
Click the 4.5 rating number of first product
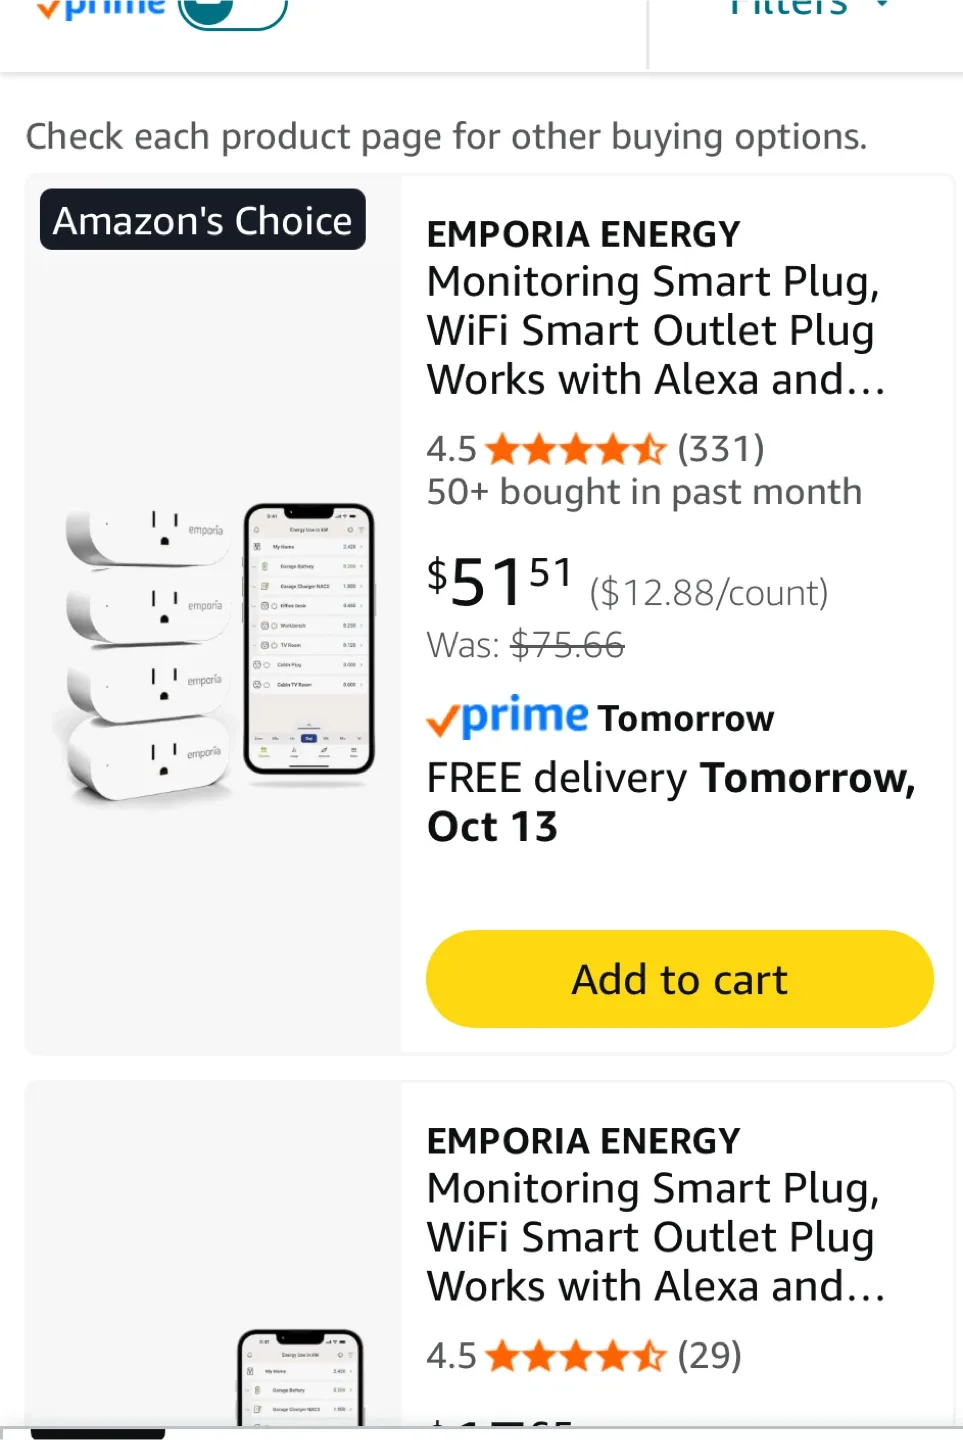451,450
